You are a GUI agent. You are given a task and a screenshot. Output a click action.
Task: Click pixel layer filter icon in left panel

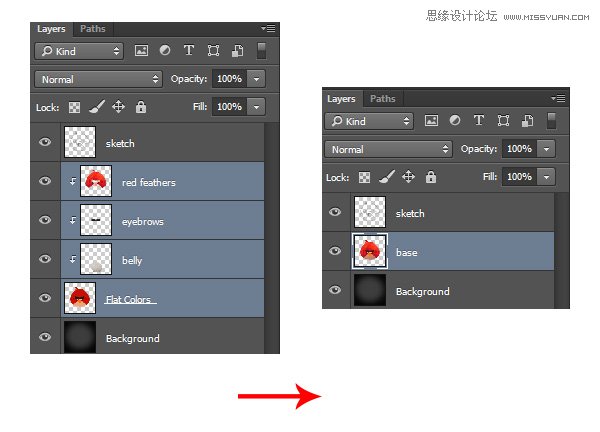(x=141, y=51)
